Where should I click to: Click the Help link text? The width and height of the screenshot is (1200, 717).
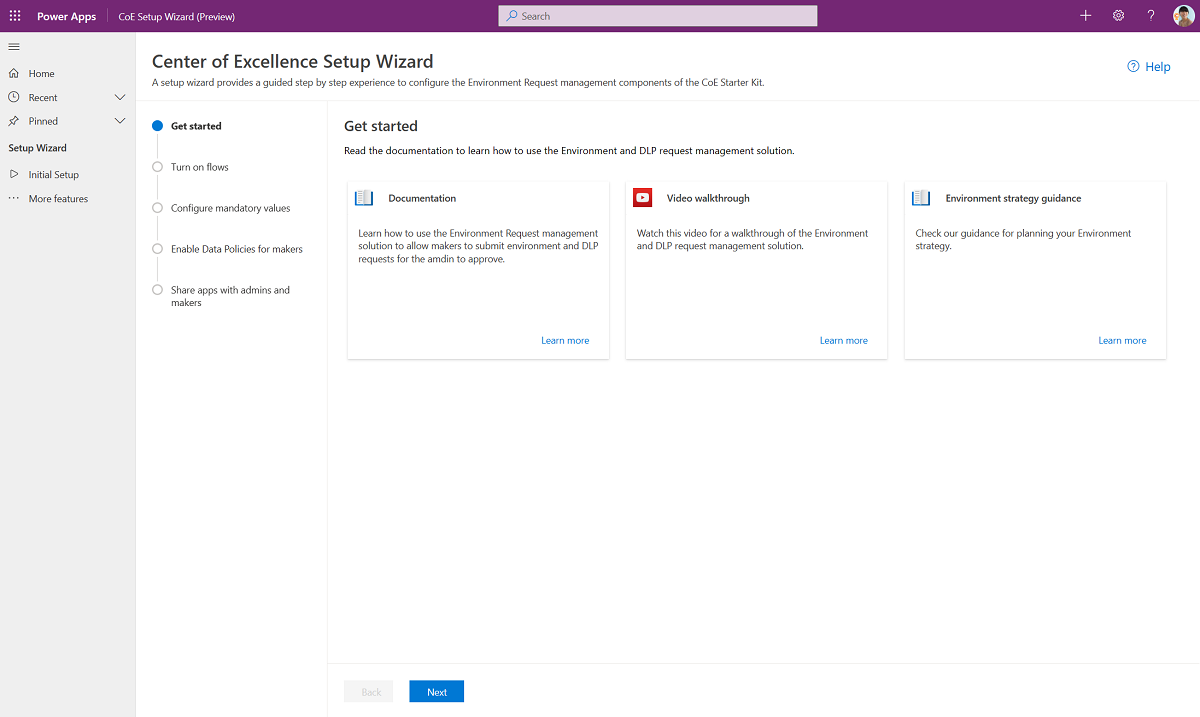(1158, 67)
